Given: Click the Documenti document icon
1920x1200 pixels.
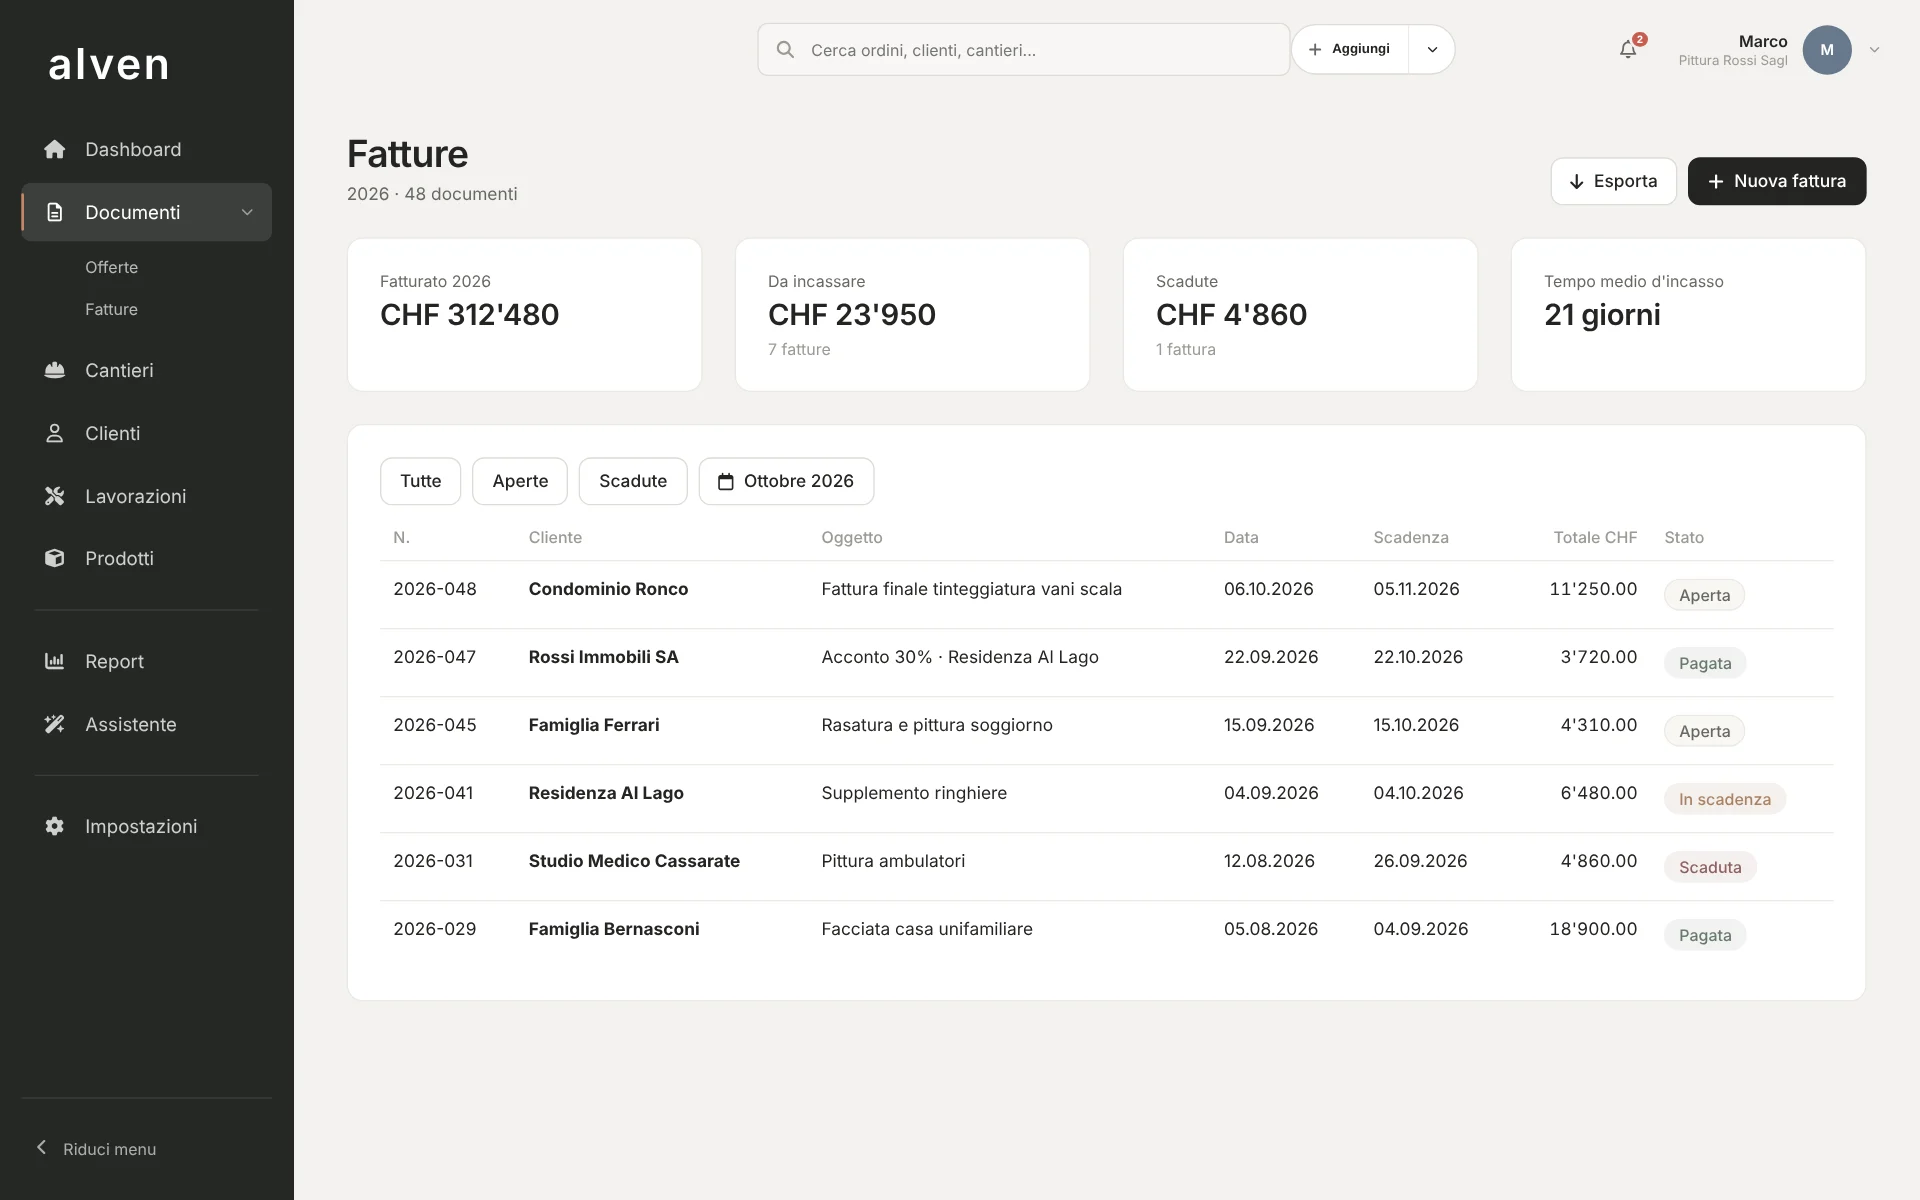Looking at the screenshot, I should coord(55,212).
